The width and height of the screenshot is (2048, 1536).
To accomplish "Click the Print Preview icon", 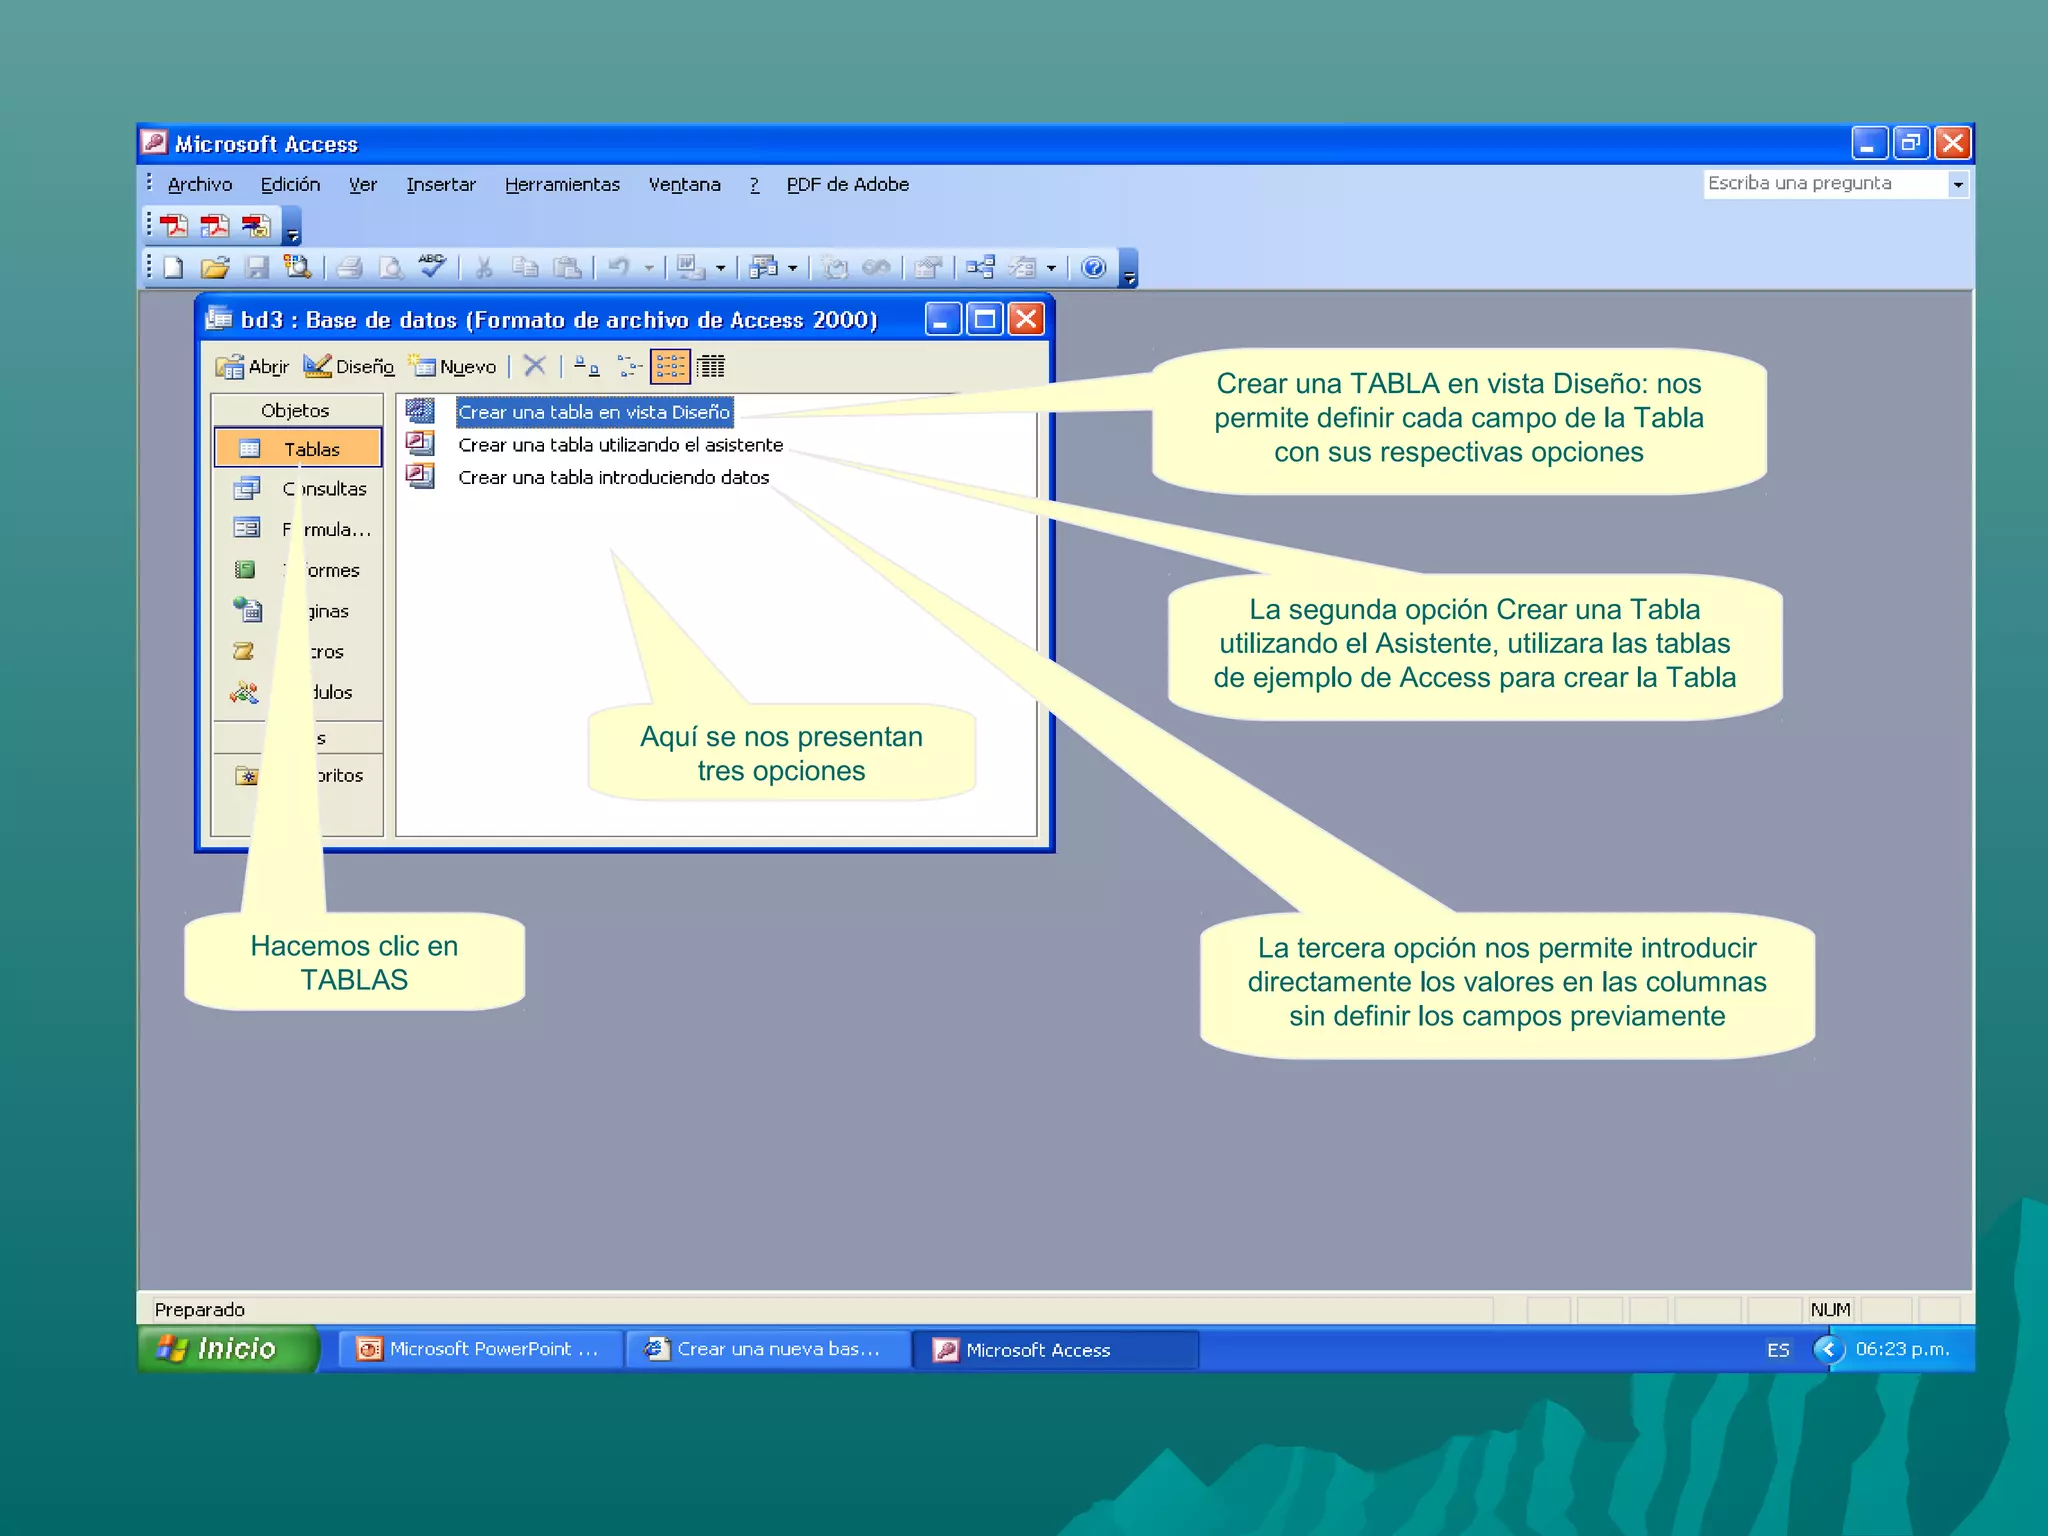I will 390,267.
